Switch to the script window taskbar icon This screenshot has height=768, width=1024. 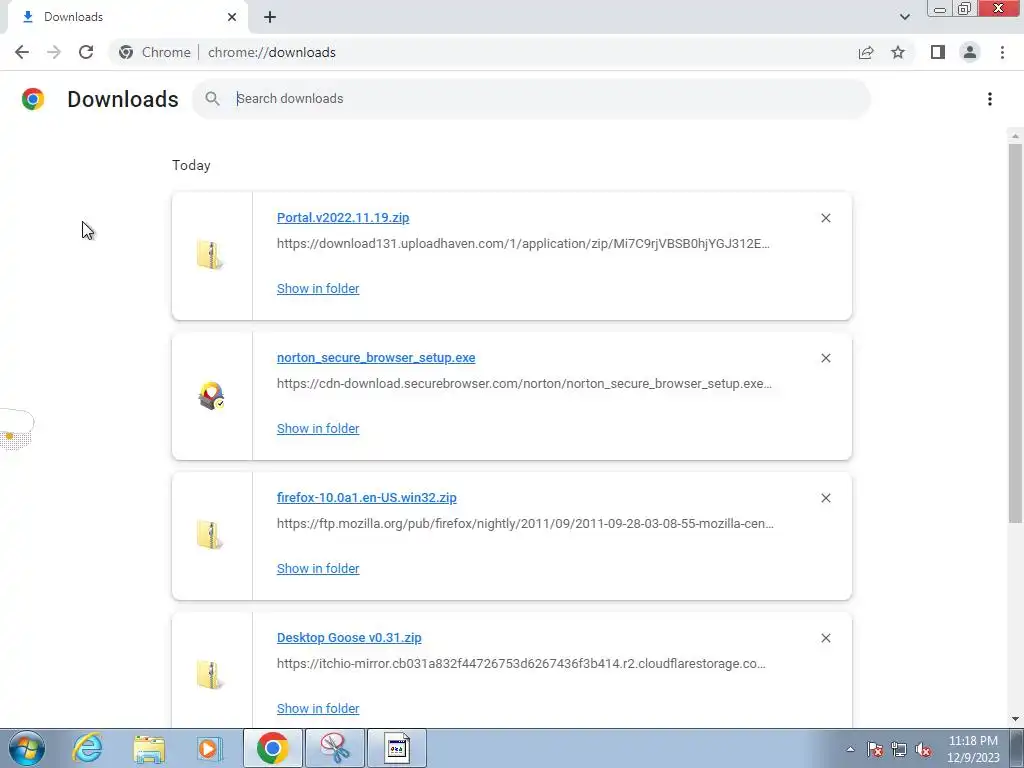[x=396, y=748]
